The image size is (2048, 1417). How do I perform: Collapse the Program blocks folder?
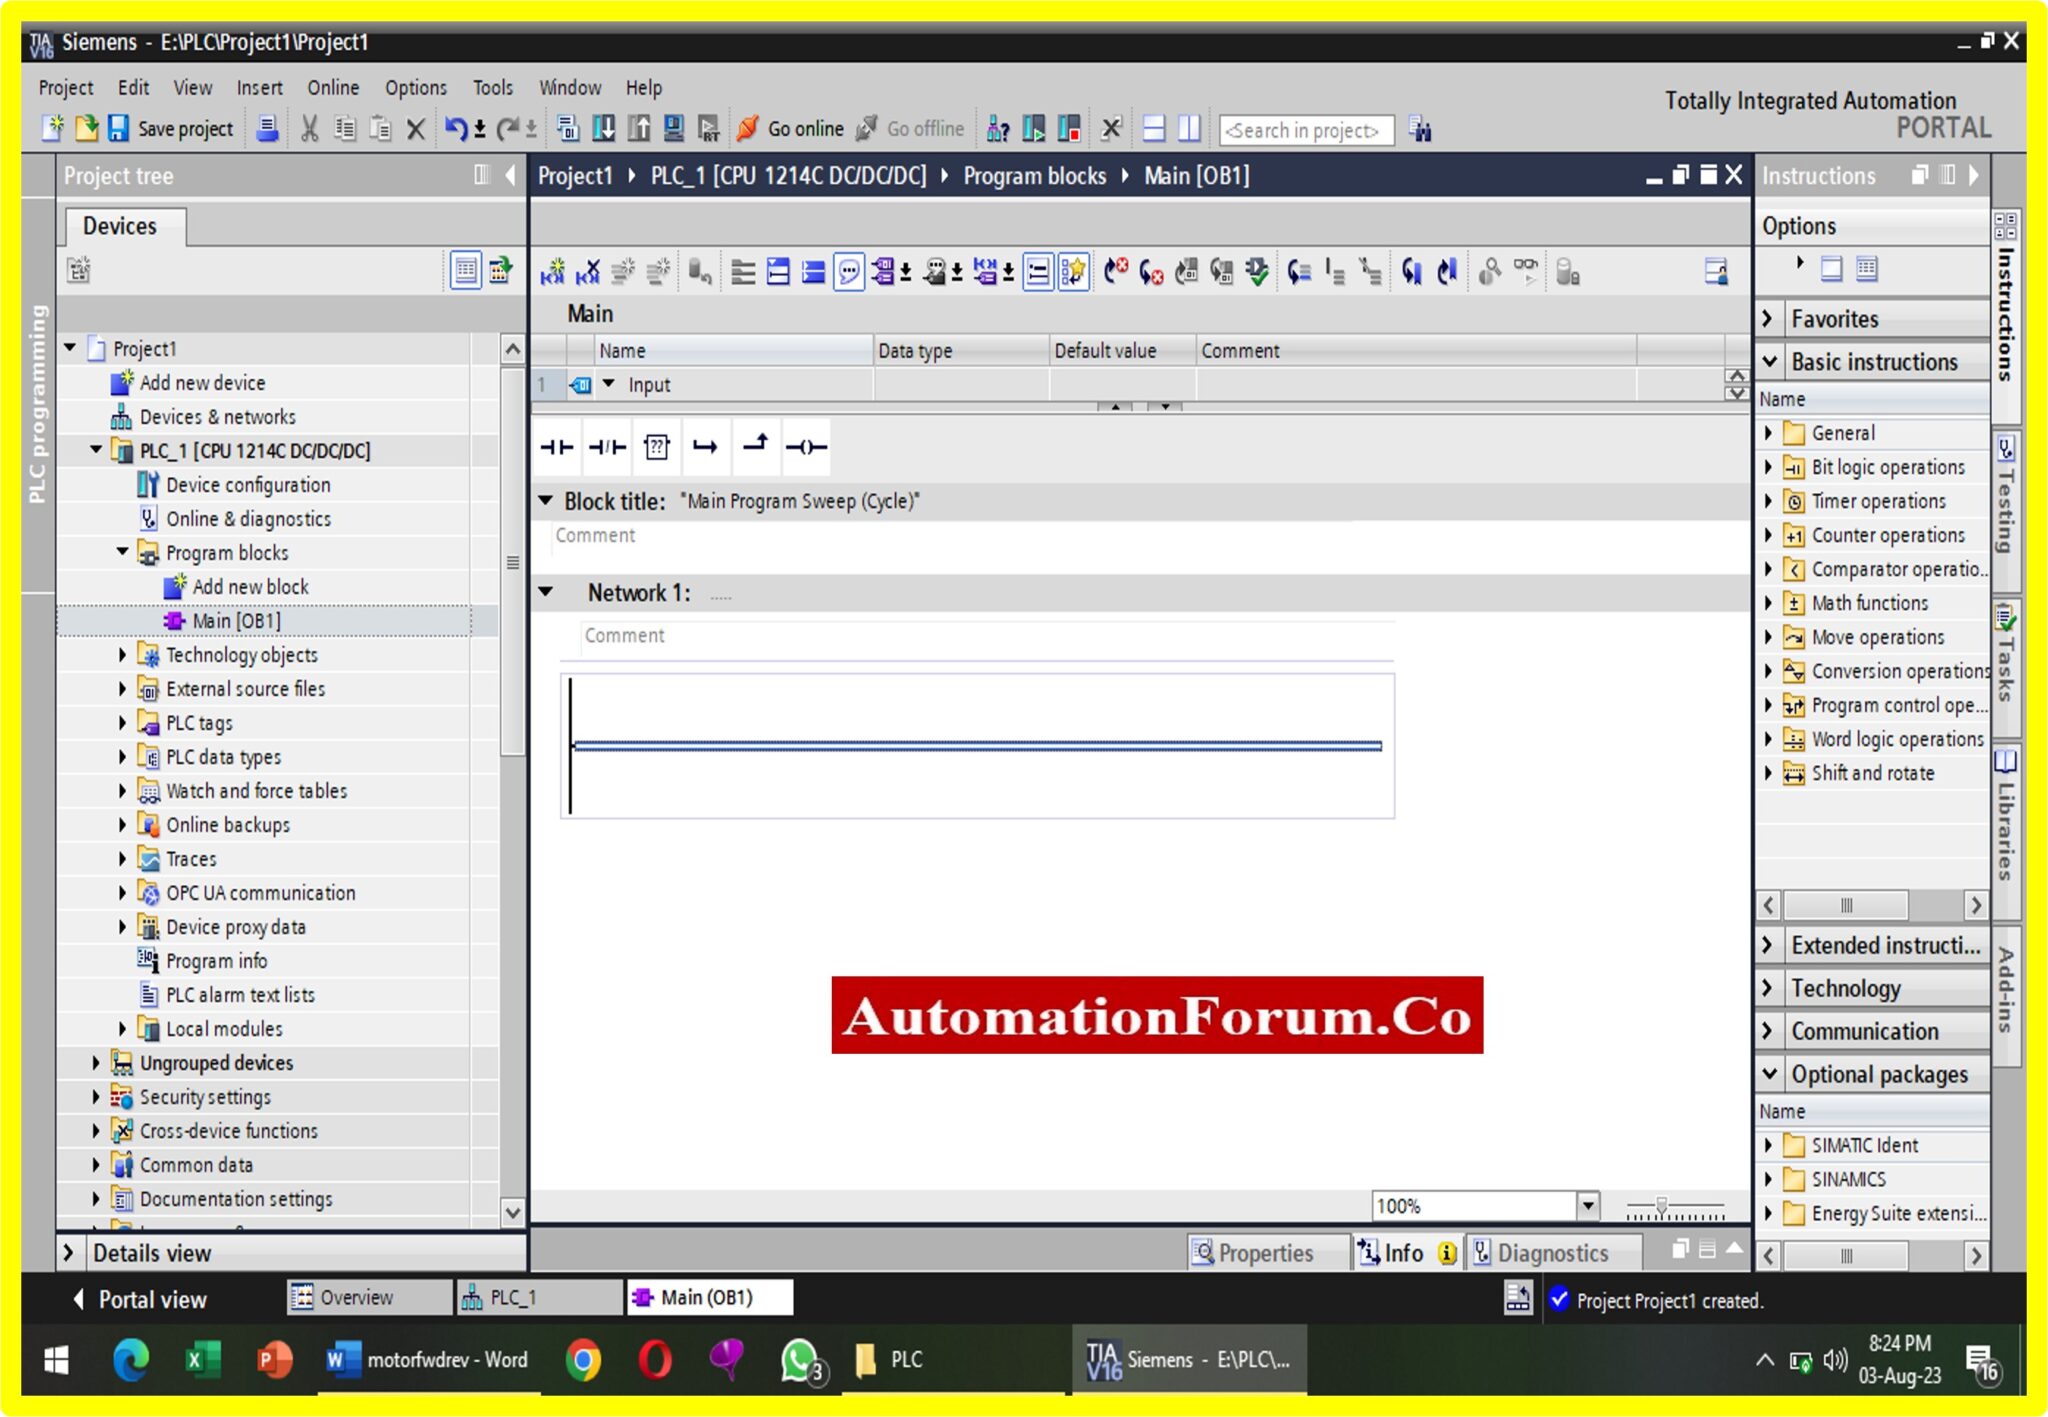click(x=124, y=552)
